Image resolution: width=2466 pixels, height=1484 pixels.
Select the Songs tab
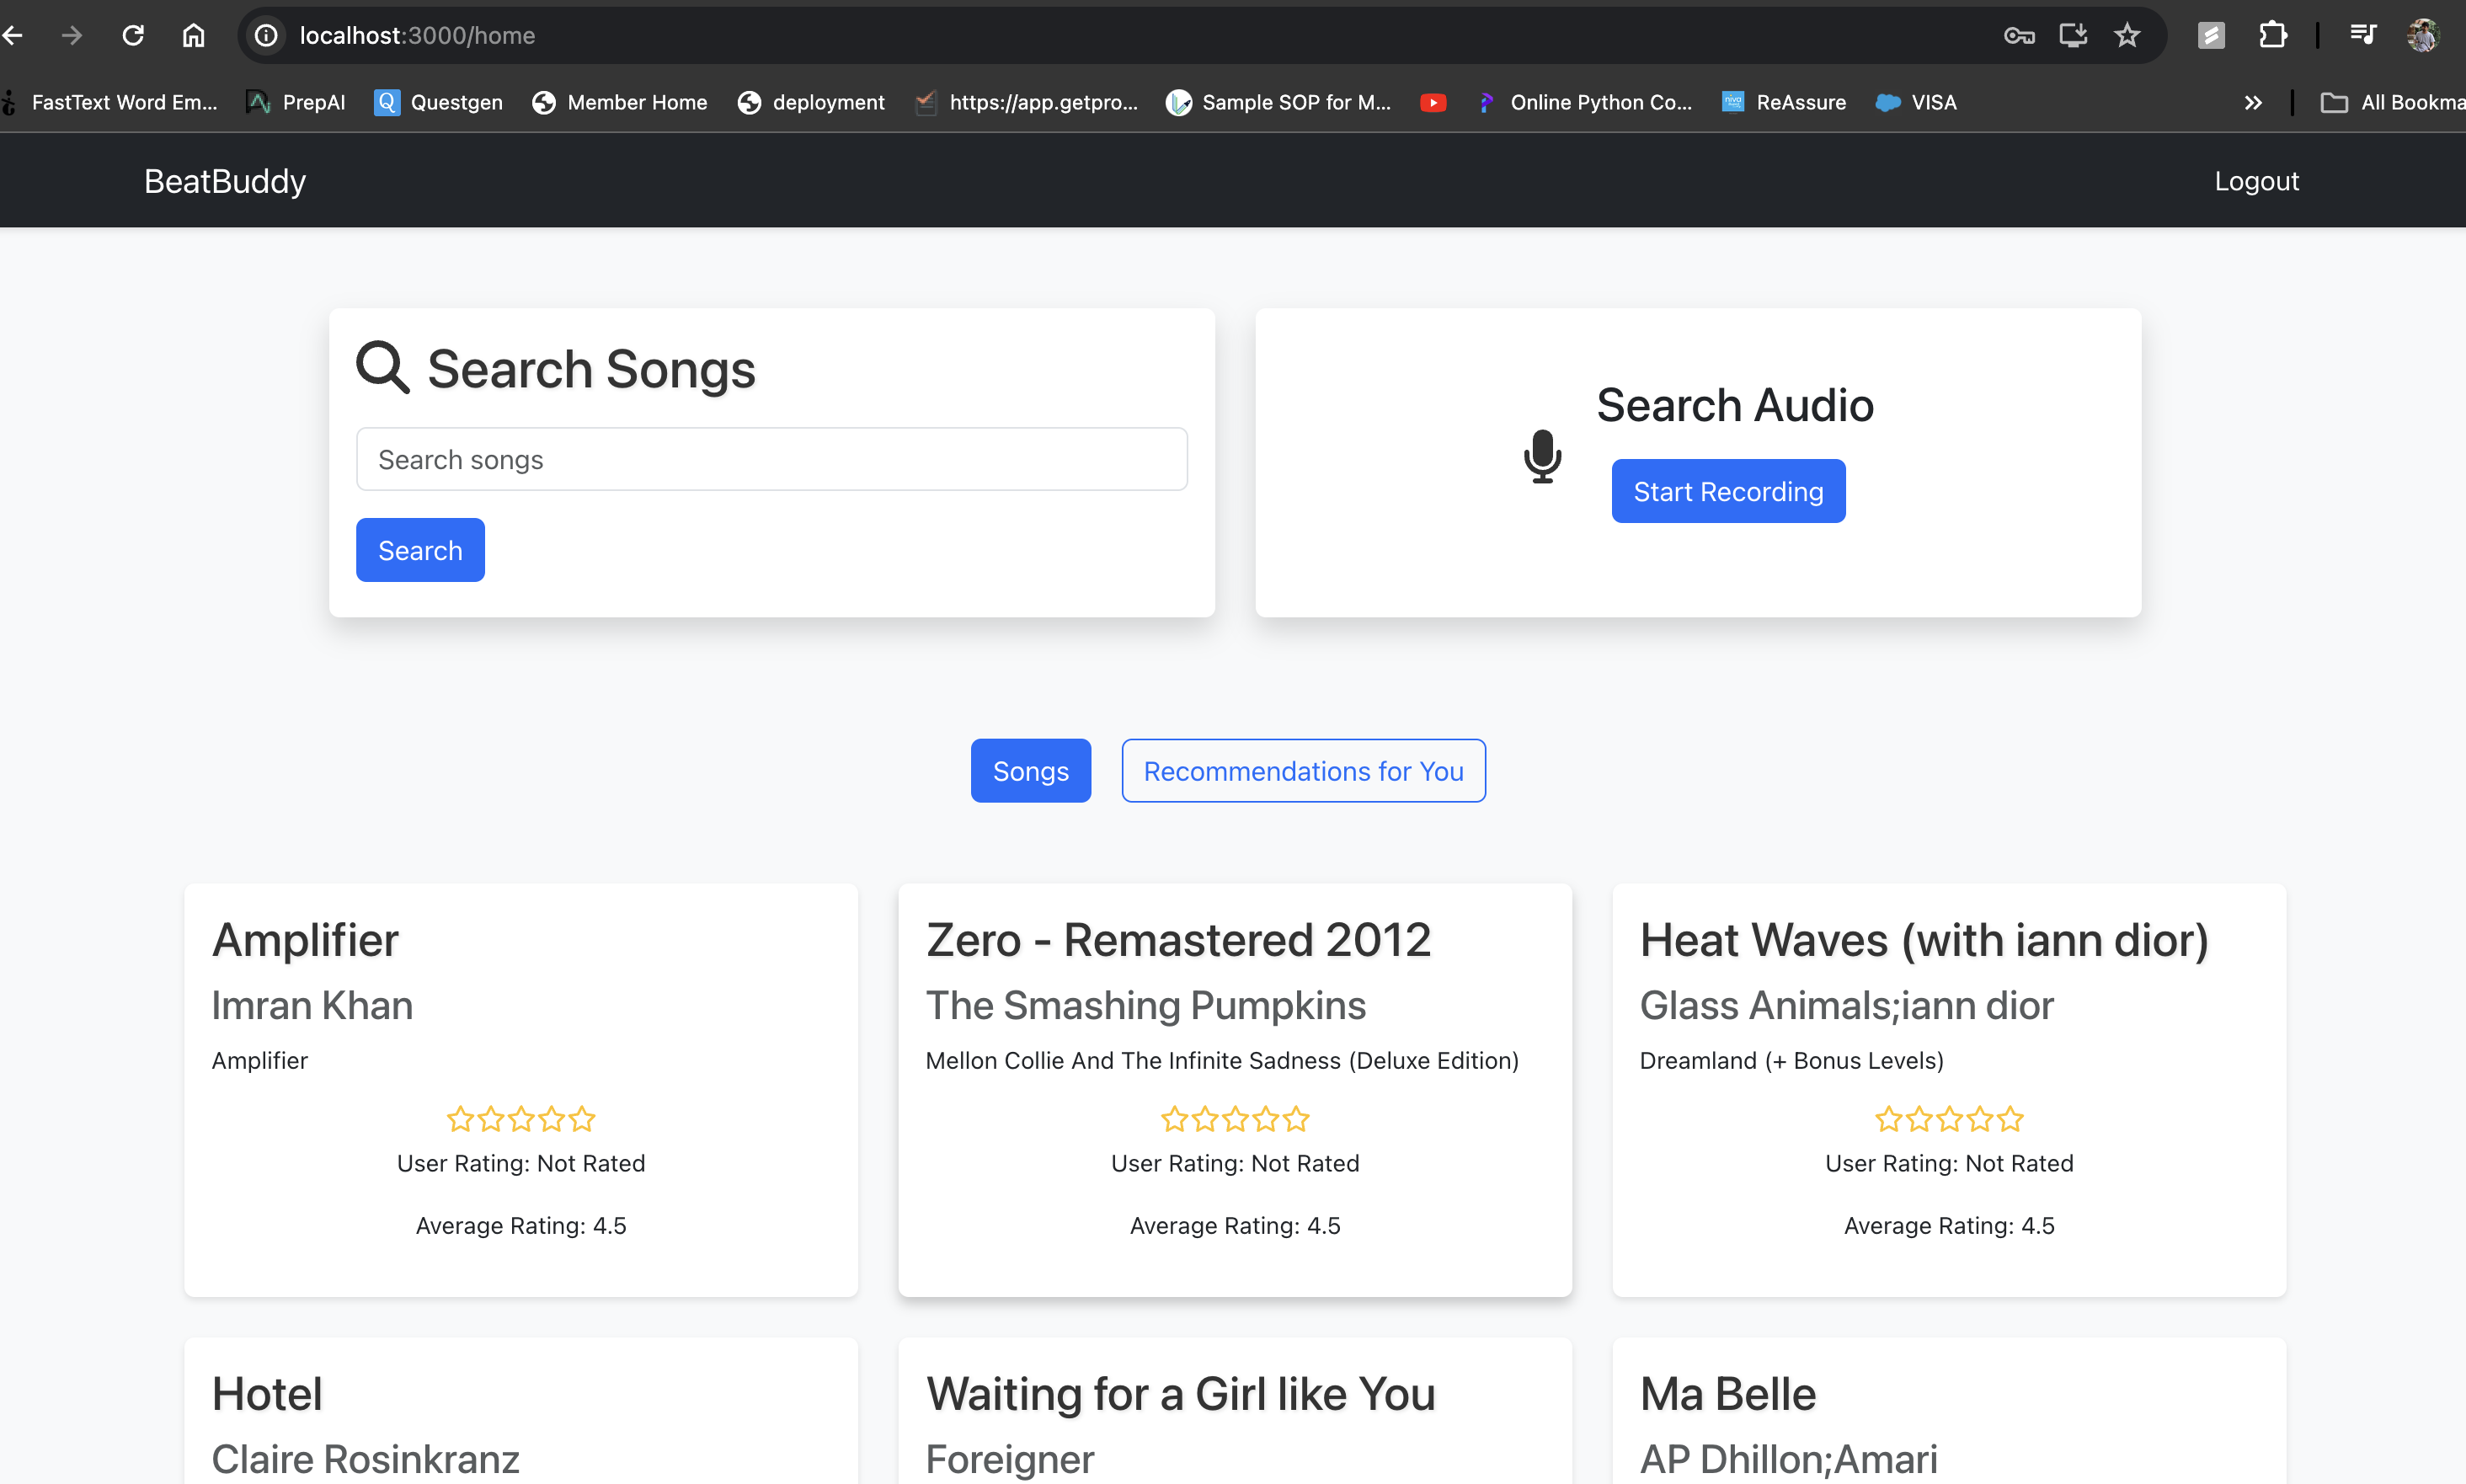click(1030, 771)
